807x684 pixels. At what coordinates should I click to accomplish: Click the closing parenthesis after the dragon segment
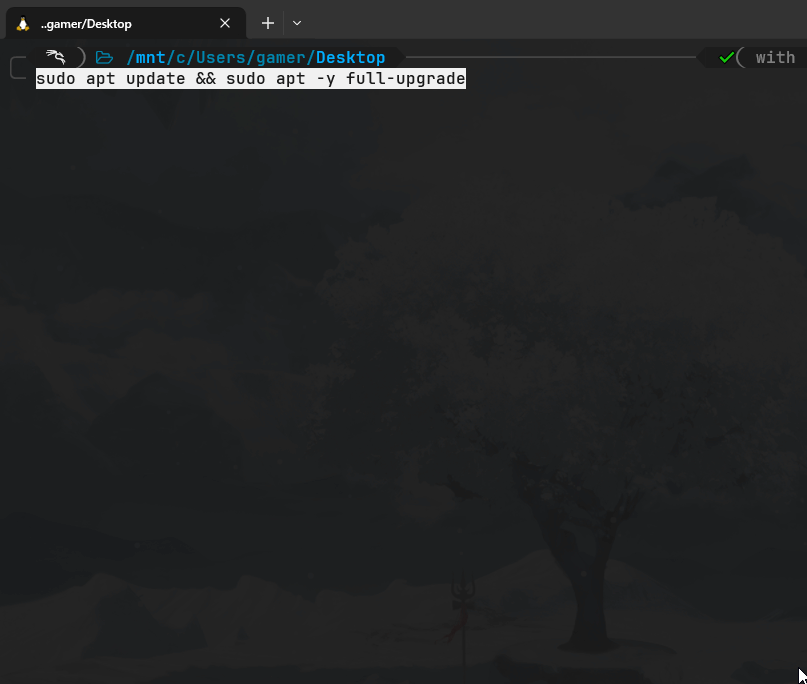click(x=83, y=56)
